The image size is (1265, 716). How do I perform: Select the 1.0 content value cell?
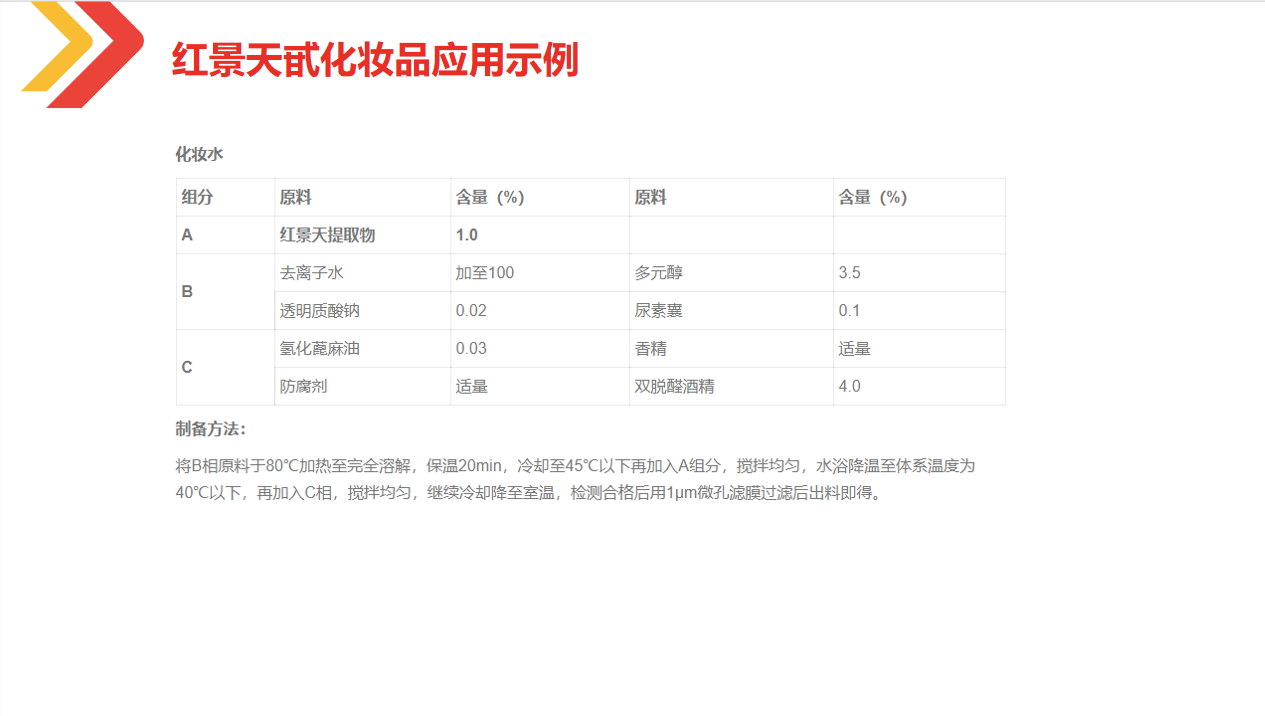coord(467,235)
